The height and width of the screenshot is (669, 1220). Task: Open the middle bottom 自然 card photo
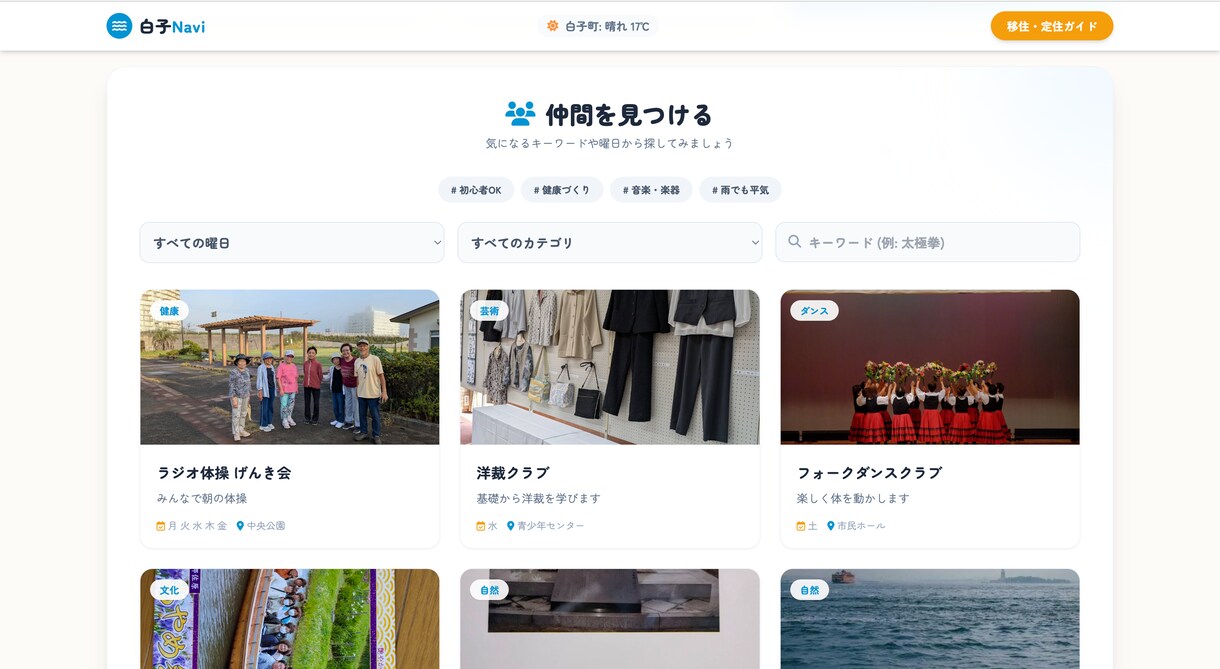[x=610, y=619]
